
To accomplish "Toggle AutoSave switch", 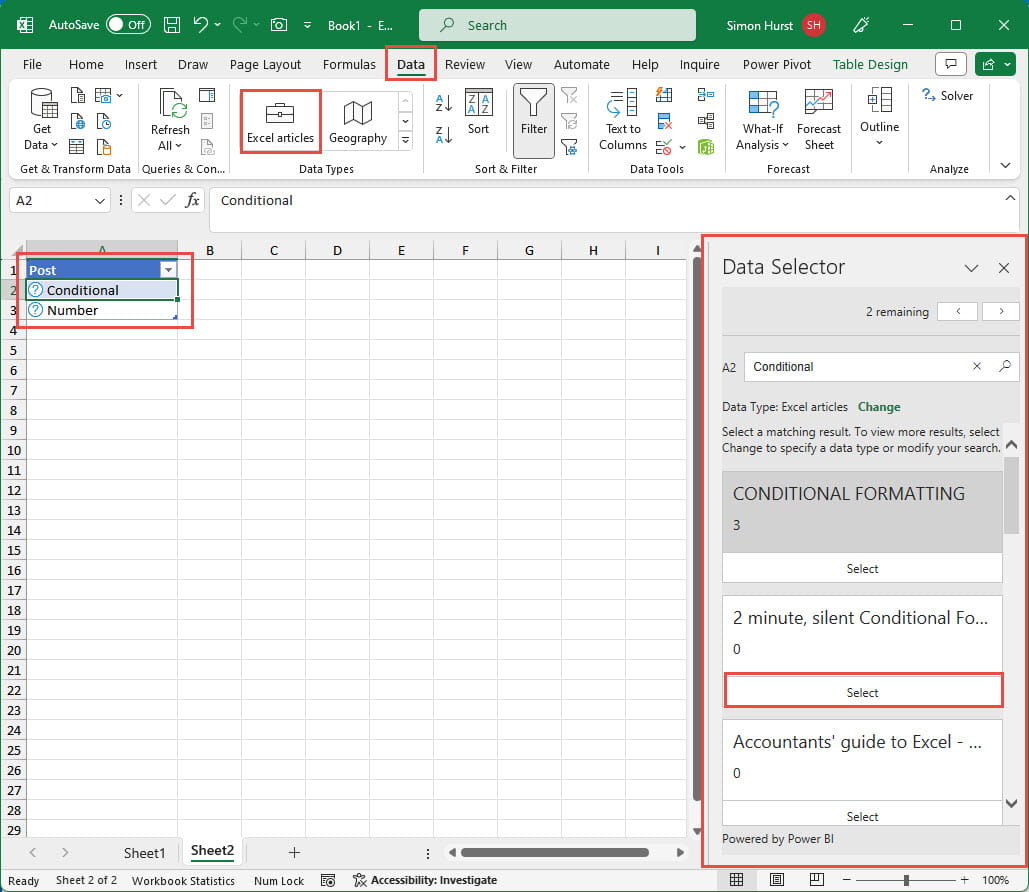I will click(x=128, y=24).
